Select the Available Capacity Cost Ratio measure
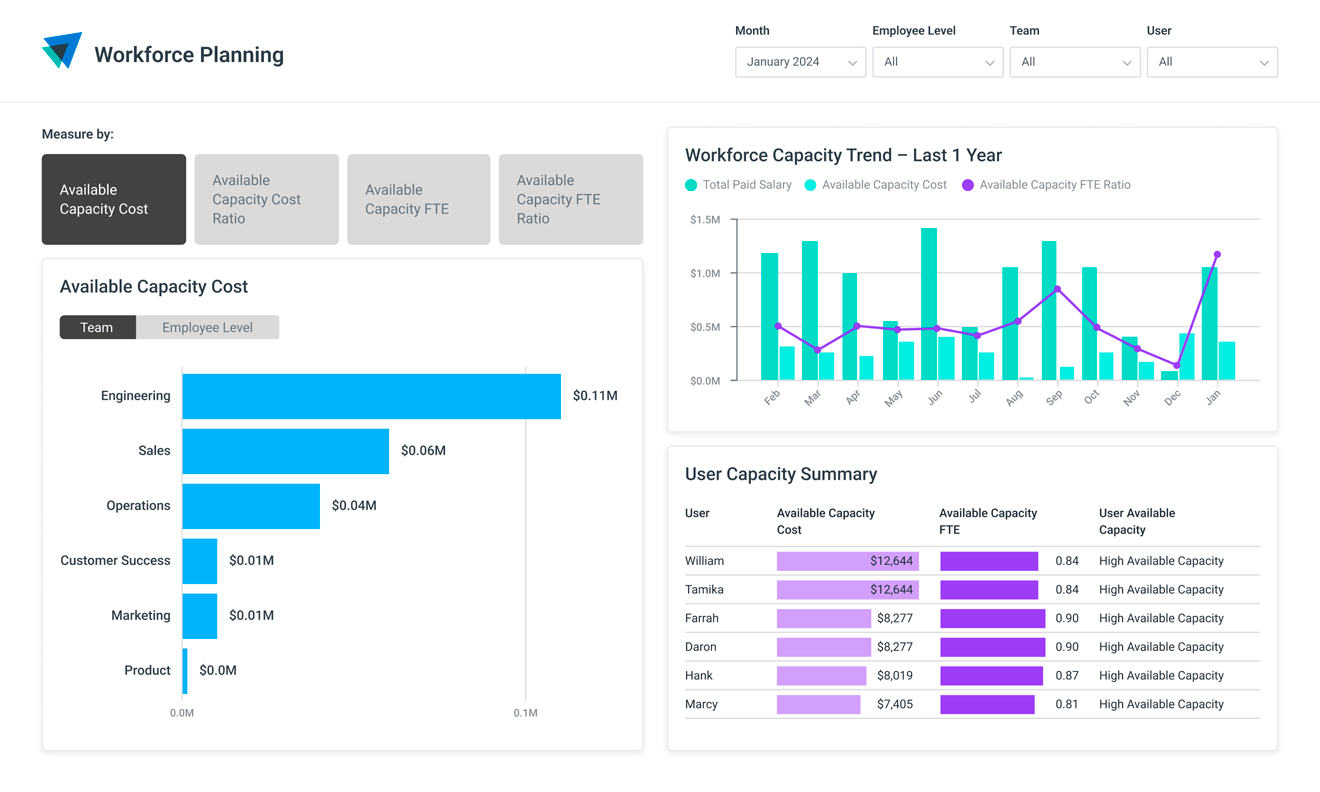 266,199
